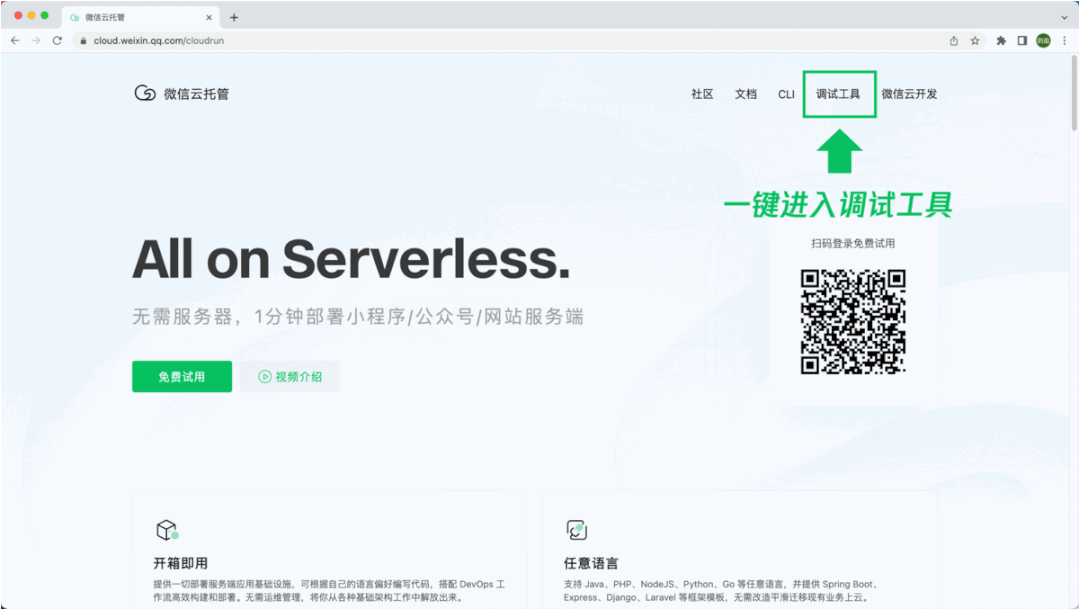Click the 开箱即用 box icon
Image resolution: width=1079 pixels, height=609 pixels.
click(167, 530)
